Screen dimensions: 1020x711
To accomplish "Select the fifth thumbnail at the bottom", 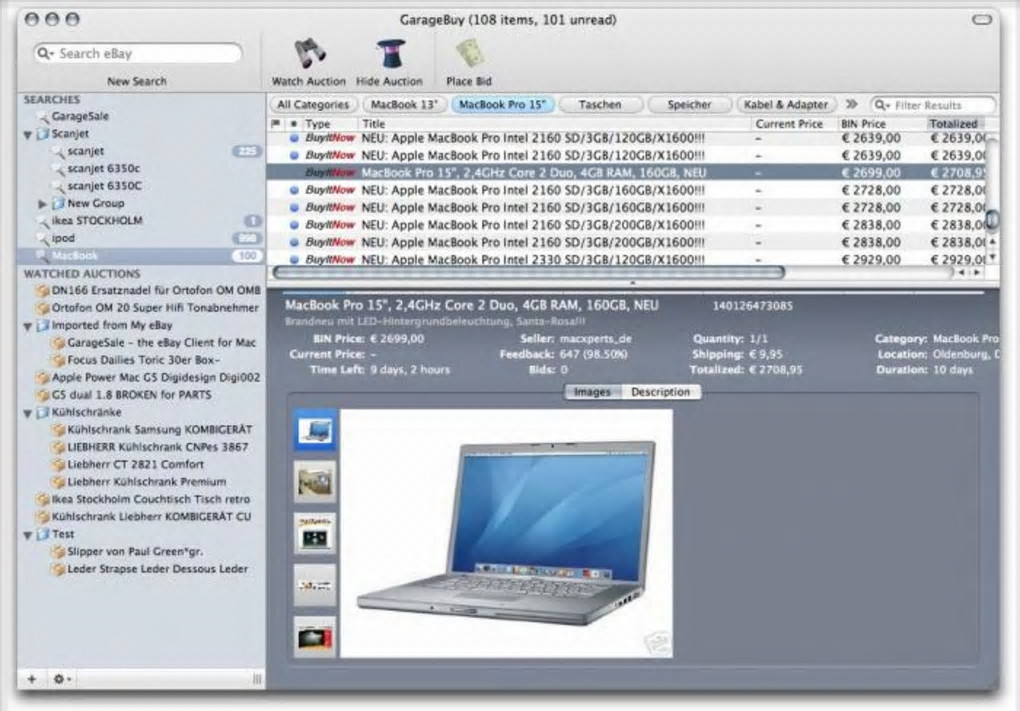I will click(x=315, y=637).
